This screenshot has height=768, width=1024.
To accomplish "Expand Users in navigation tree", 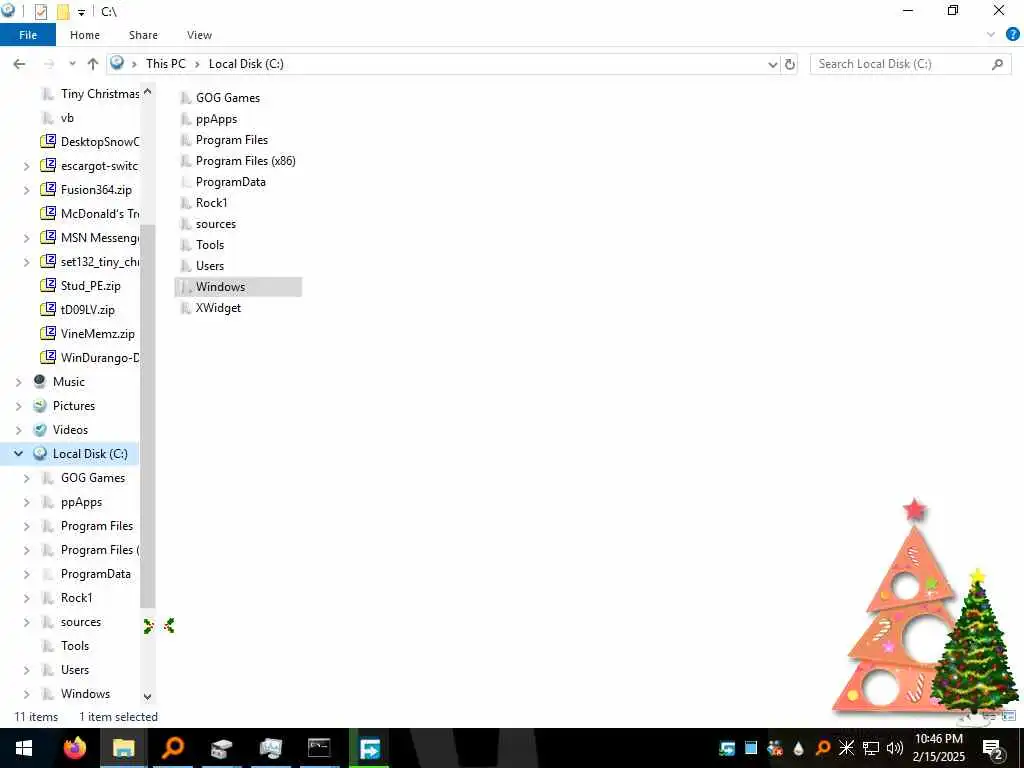I will tap(27, 671).
